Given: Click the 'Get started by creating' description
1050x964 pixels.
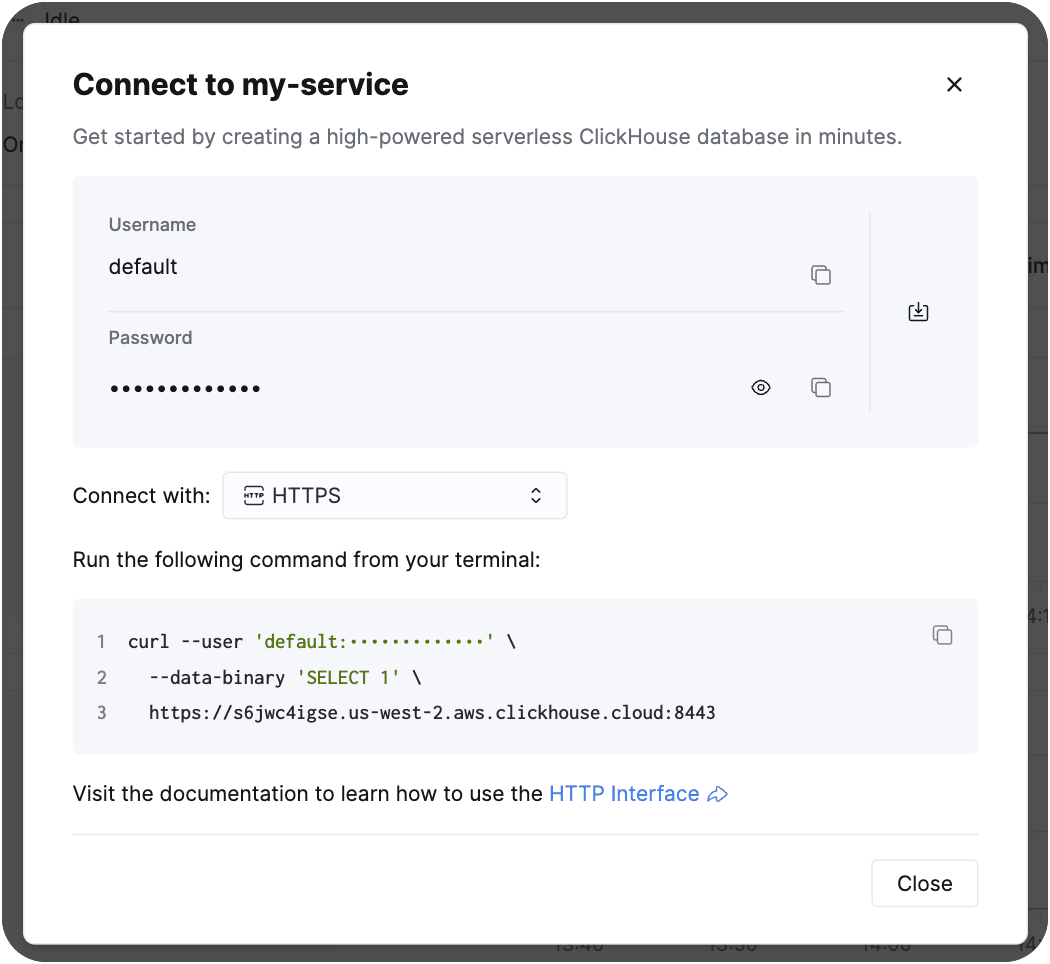Looking at the screenshot, I should (x=487, y=137).
